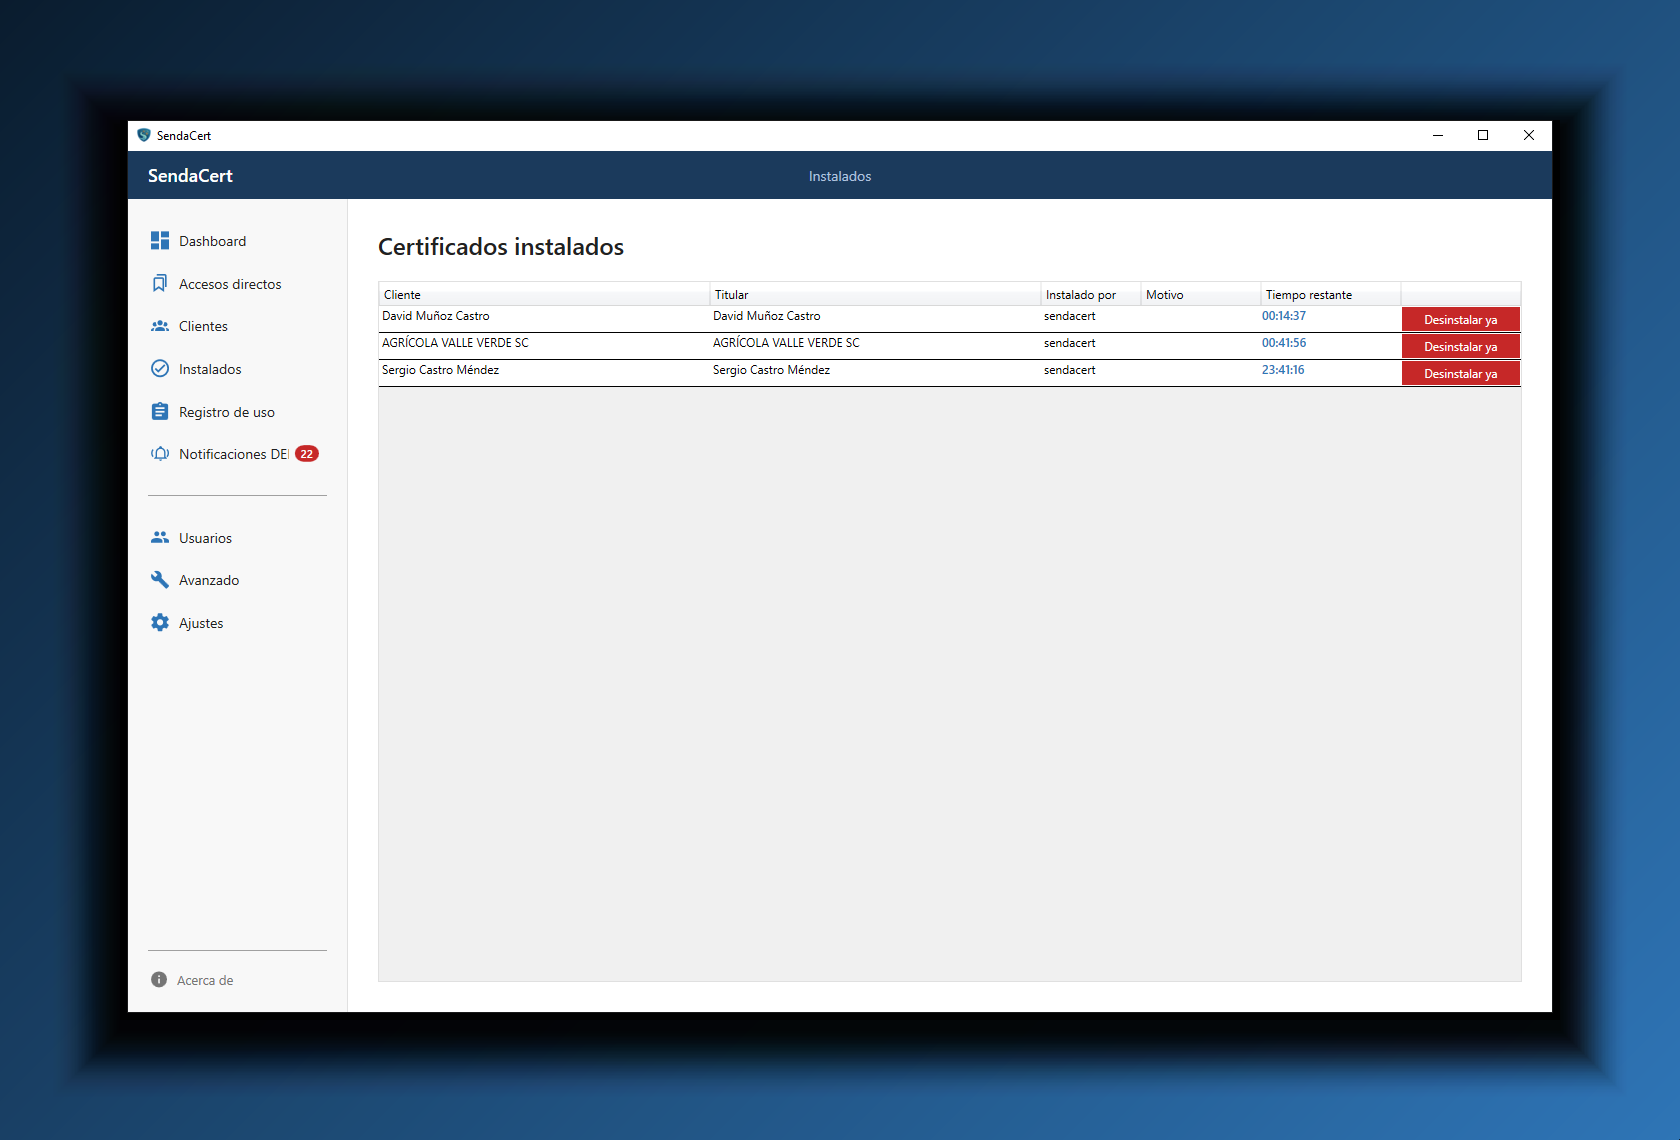Viewport: 1680px width, 1140px height.
Task: Sort by the Tiempo restante column header
Action: [x=1331, y=294]
